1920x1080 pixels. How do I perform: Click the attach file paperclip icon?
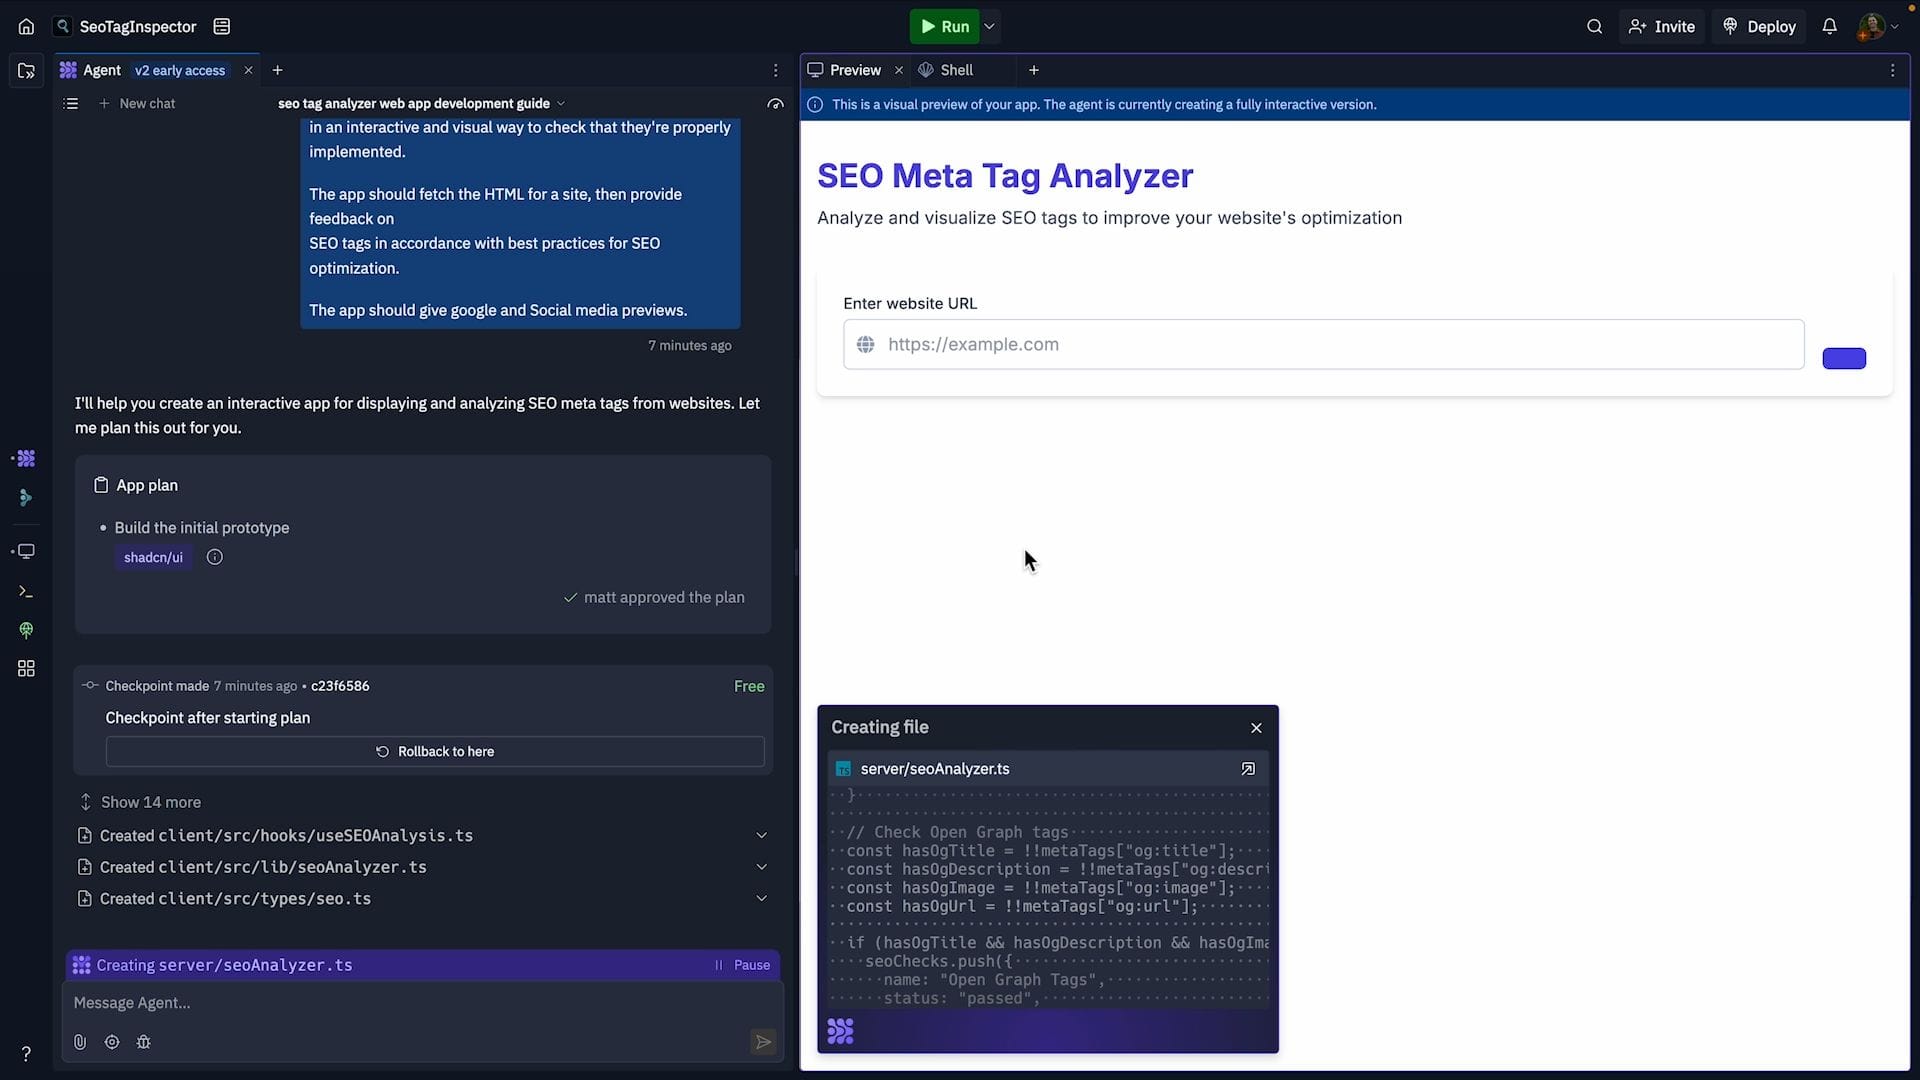pyautogui.click(x=80, y=1042)
